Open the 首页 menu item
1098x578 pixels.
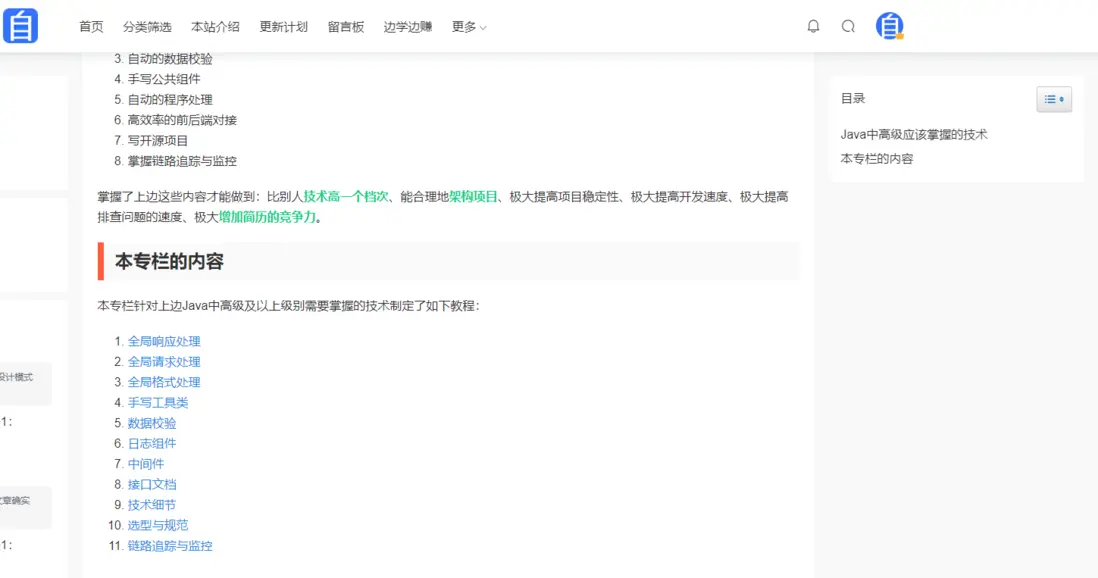coord(90,27)
